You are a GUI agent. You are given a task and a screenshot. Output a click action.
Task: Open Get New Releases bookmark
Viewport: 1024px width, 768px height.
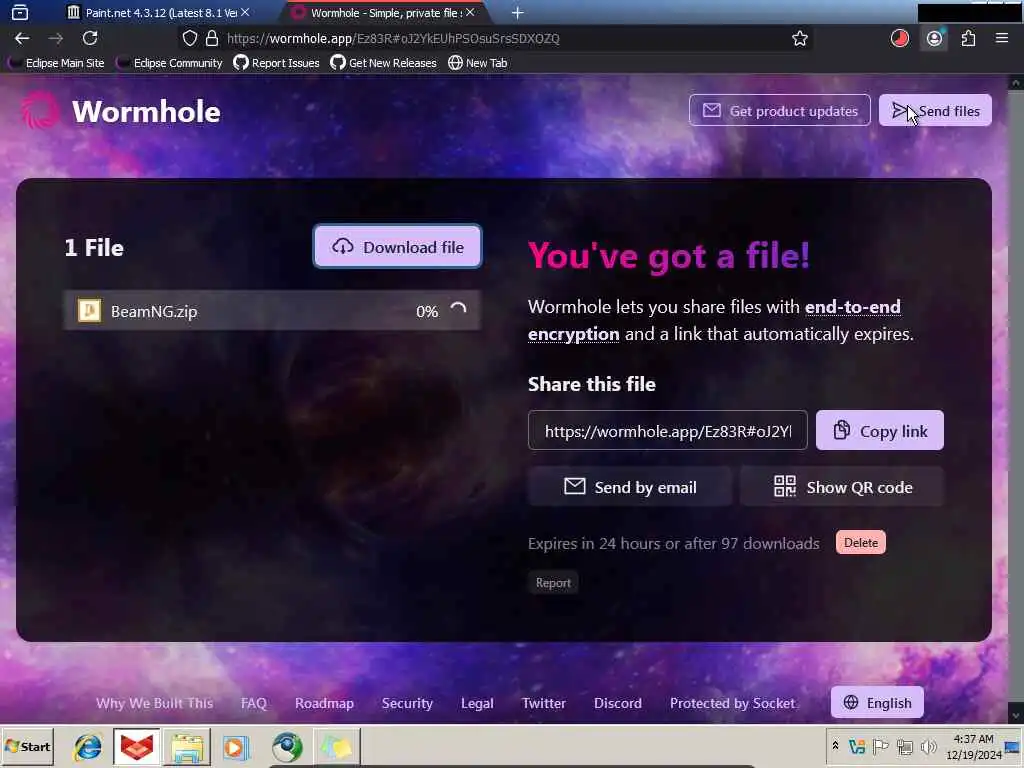click(x=383, y=63)
